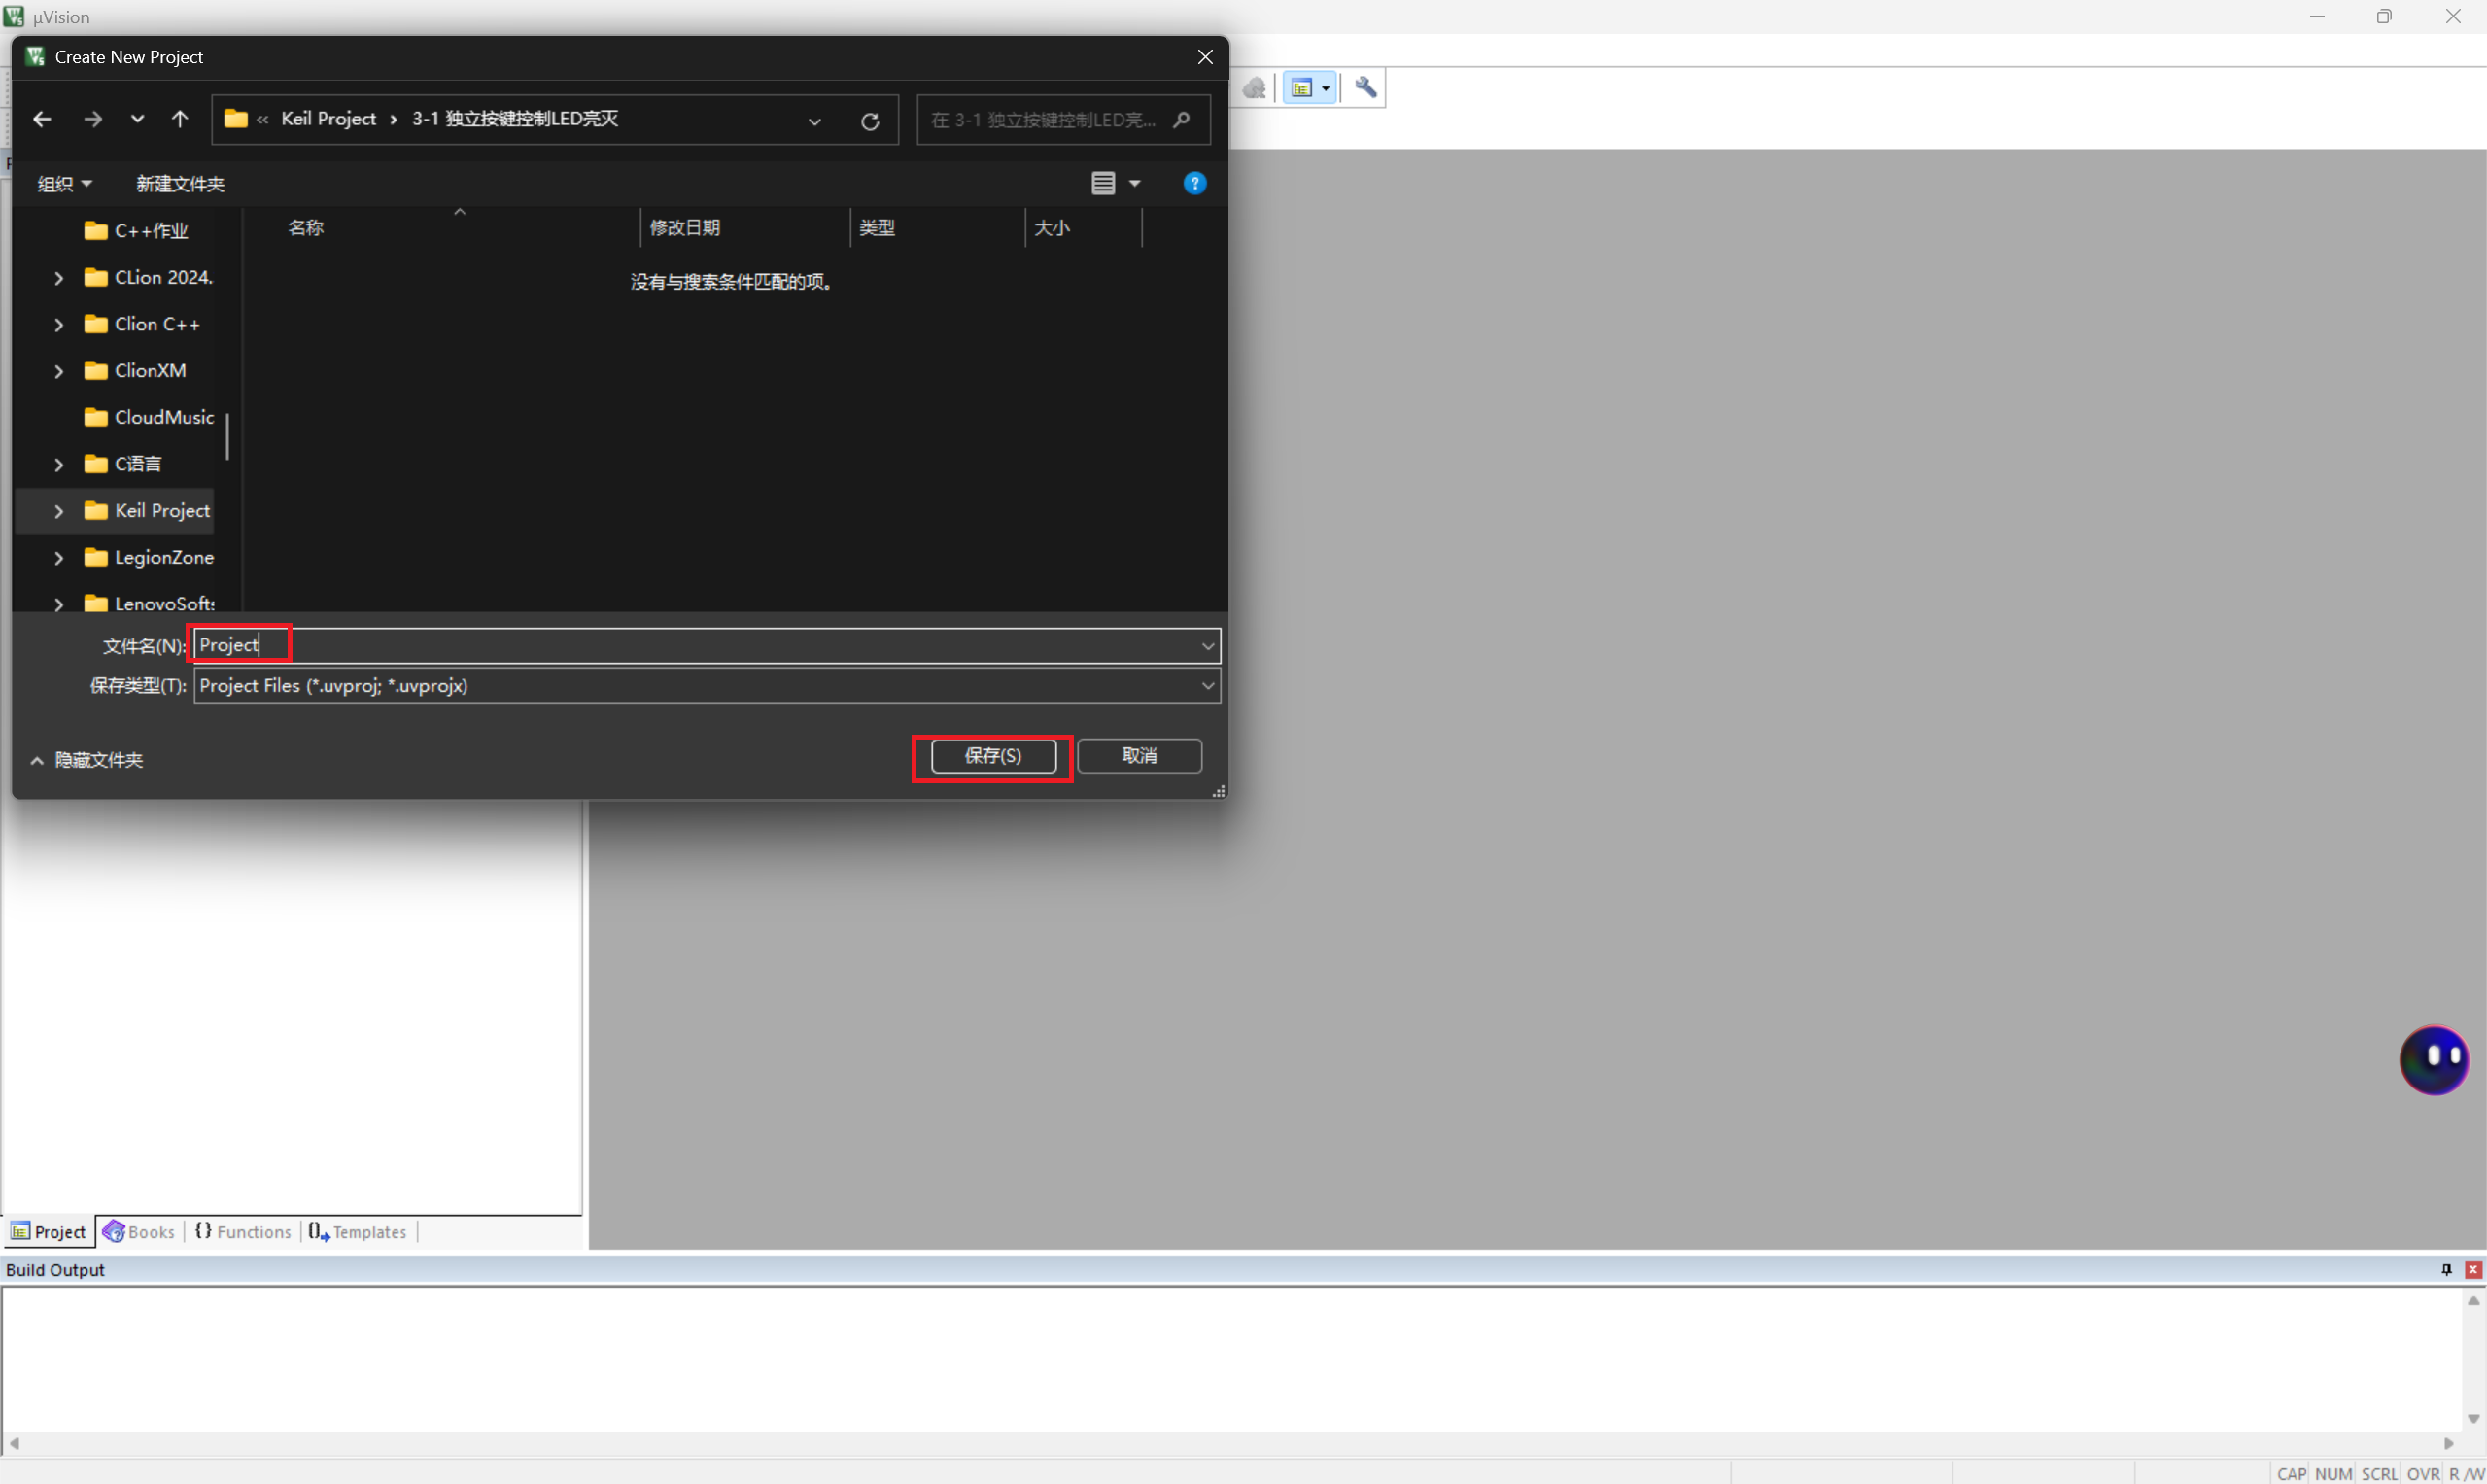
Task: Expand the Keil Project tree folder
Action: click(x=59, y=511)
